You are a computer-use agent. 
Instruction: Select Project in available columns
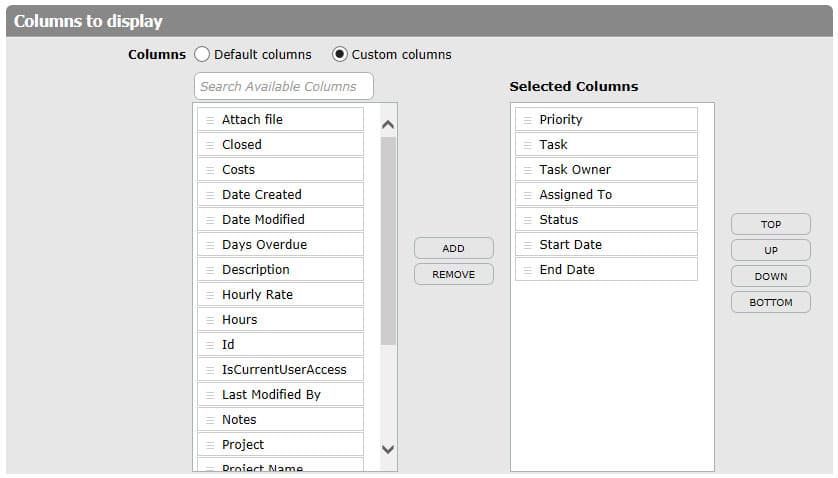[281, 445]
